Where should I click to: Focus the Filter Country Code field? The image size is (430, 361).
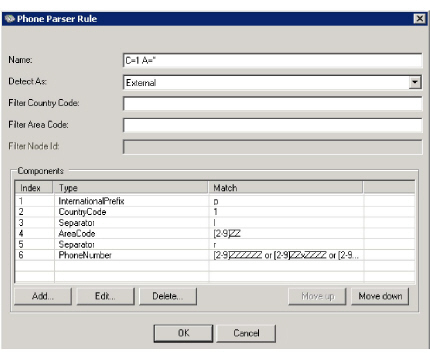click(272, 104)
